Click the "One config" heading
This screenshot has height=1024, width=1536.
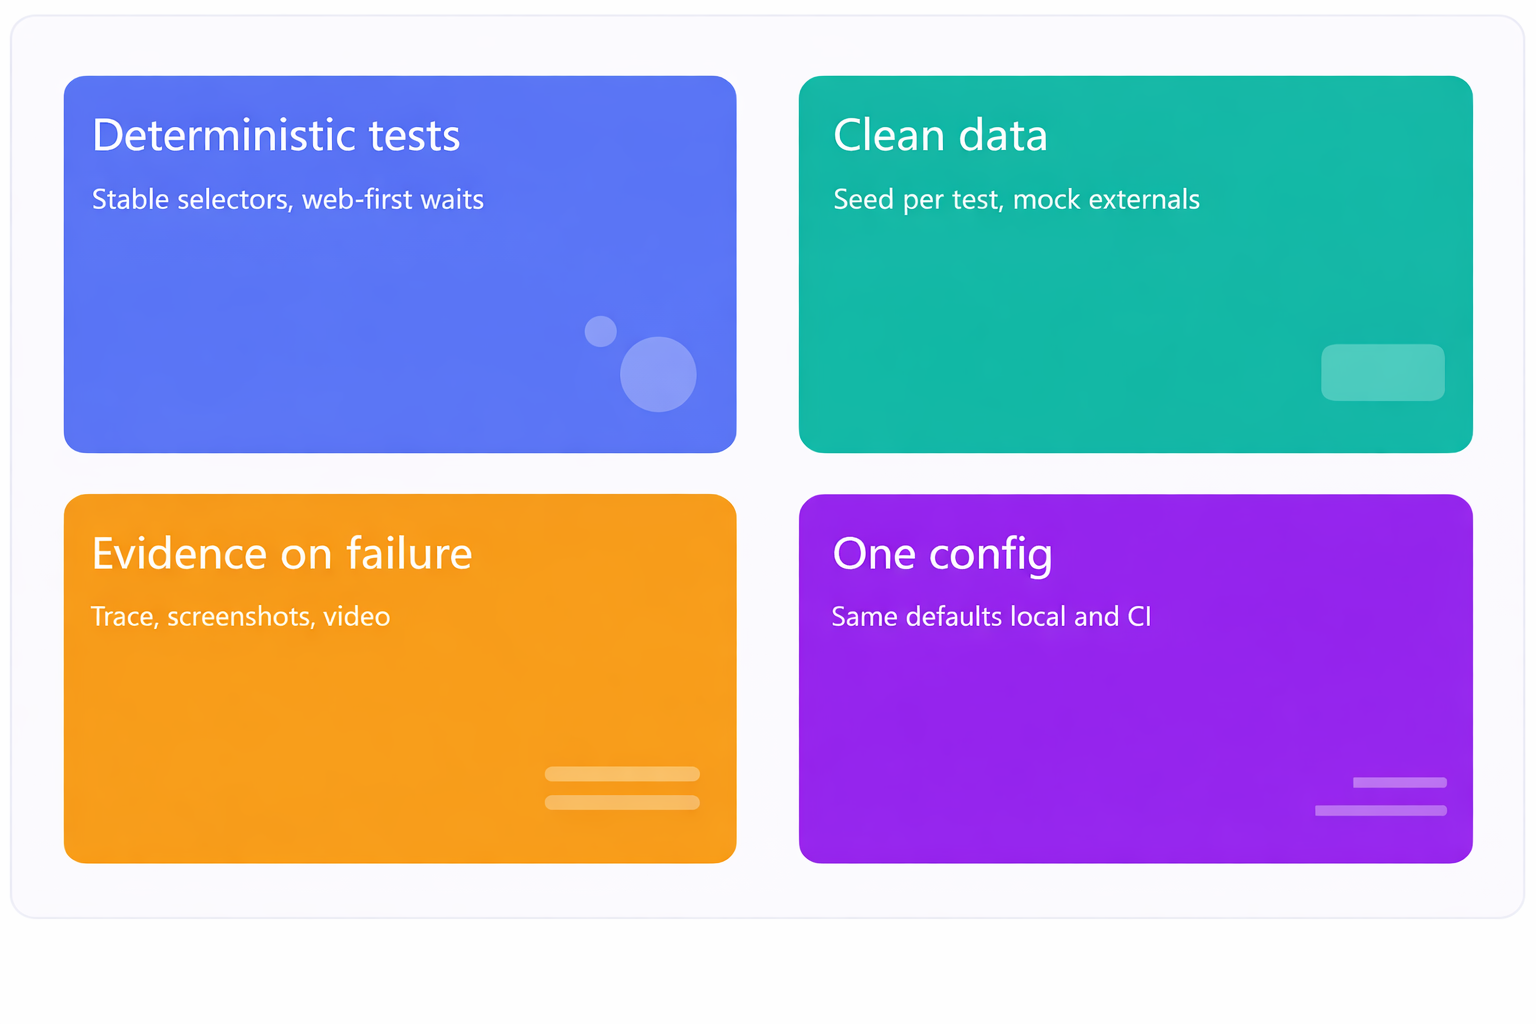click(942, 554)
